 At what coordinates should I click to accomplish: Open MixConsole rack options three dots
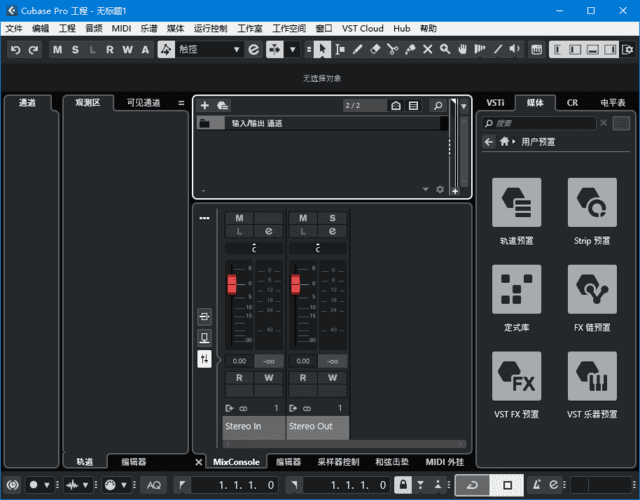(x=204, y=218)
